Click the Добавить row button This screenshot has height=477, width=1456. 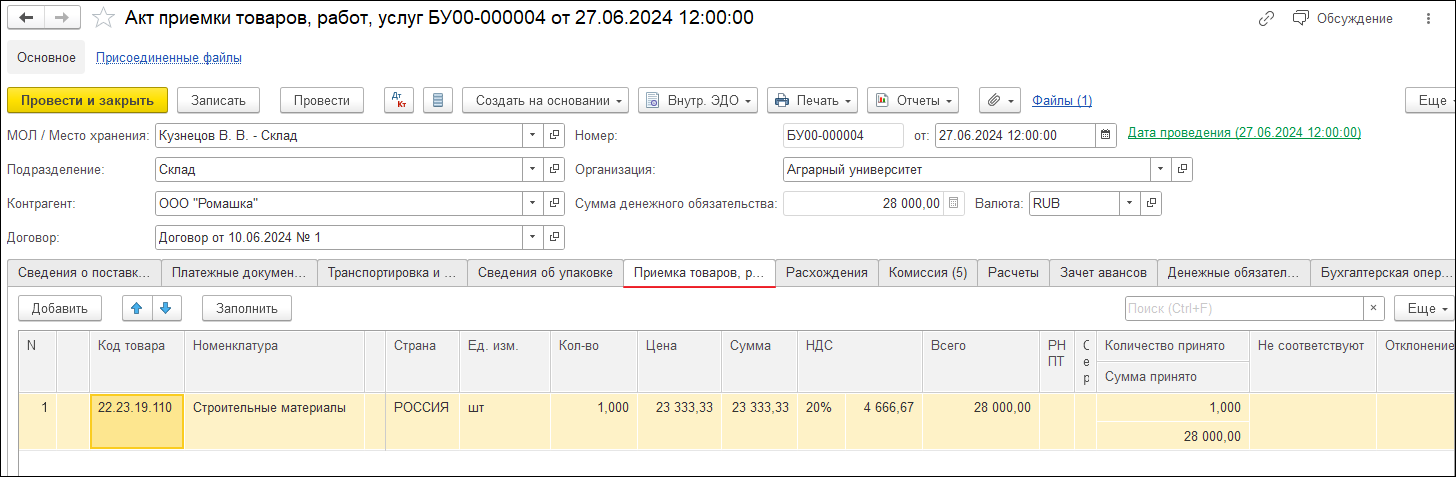59,308
